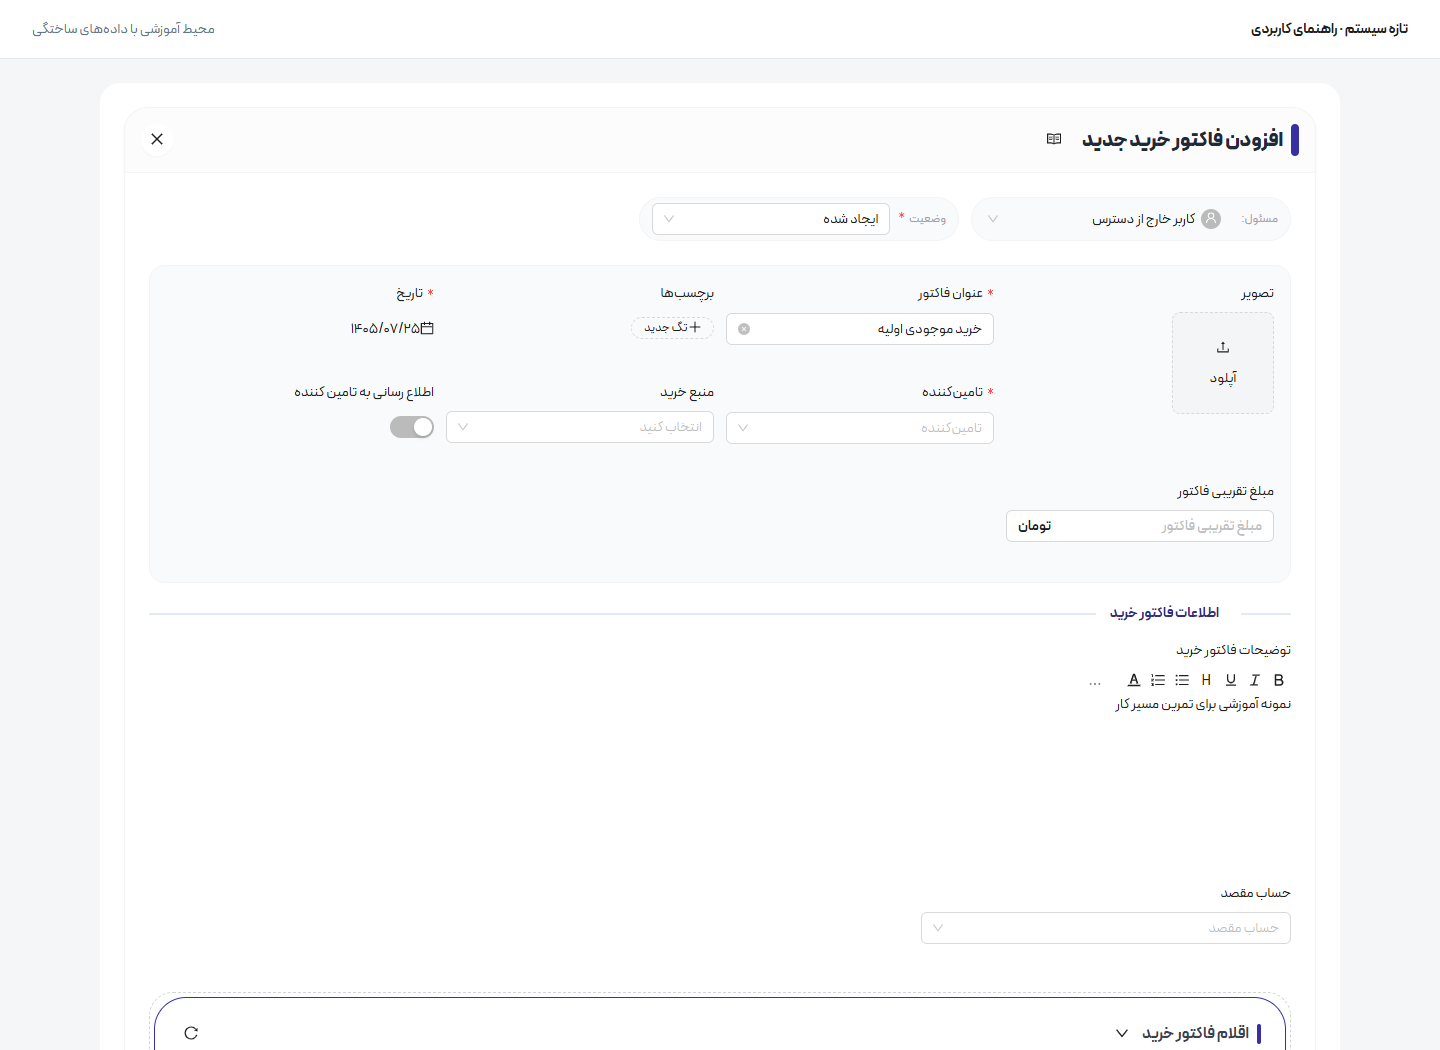Open the وضعیت dropdown showing ایجاد شده
This screenshot has width=1440, height=1050.
771,219
